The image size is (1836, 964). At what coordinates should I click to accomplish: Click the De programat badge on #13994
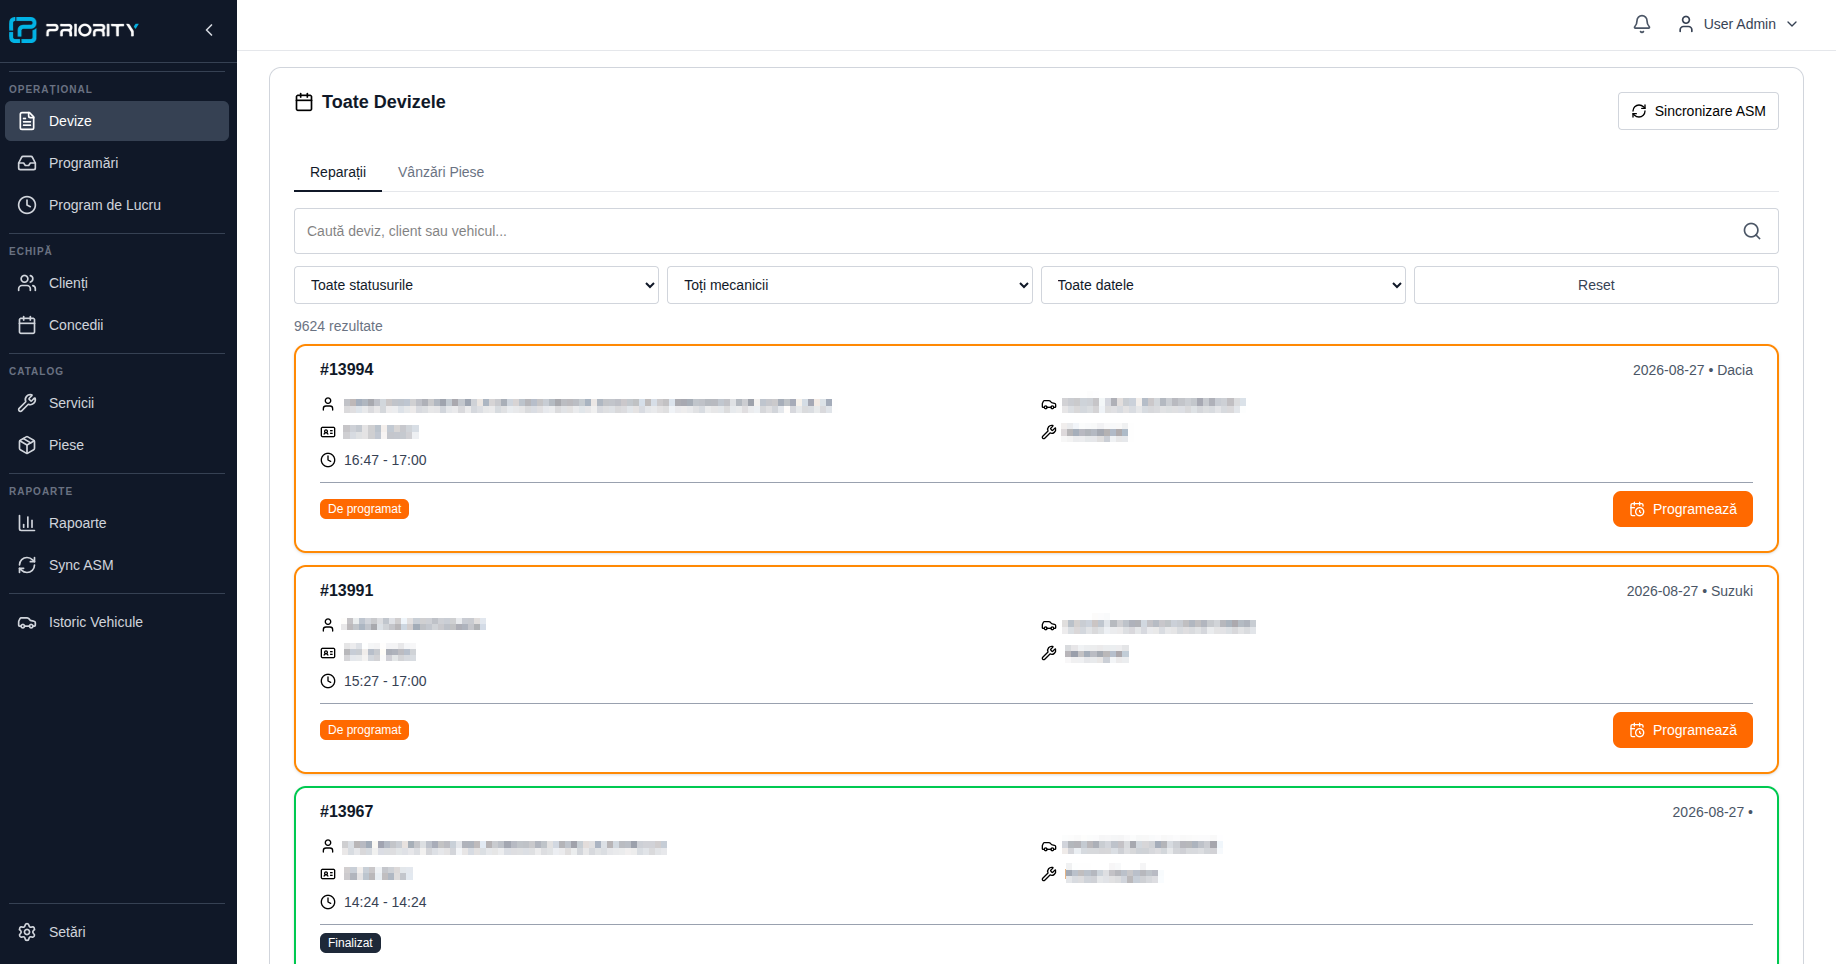364,509
